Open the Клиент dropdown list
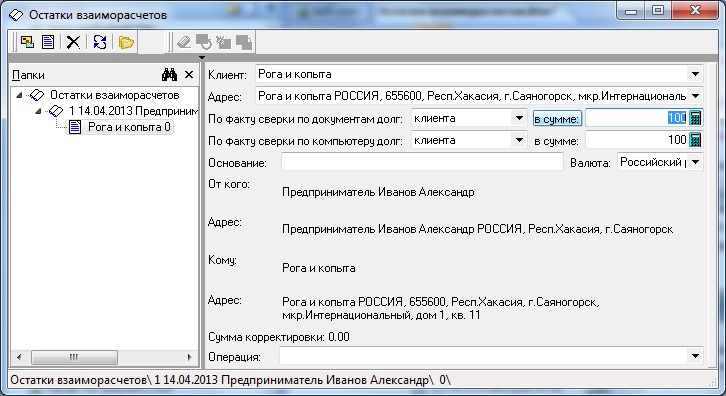This screenshot has height=396, width=726. pos(695,74)
